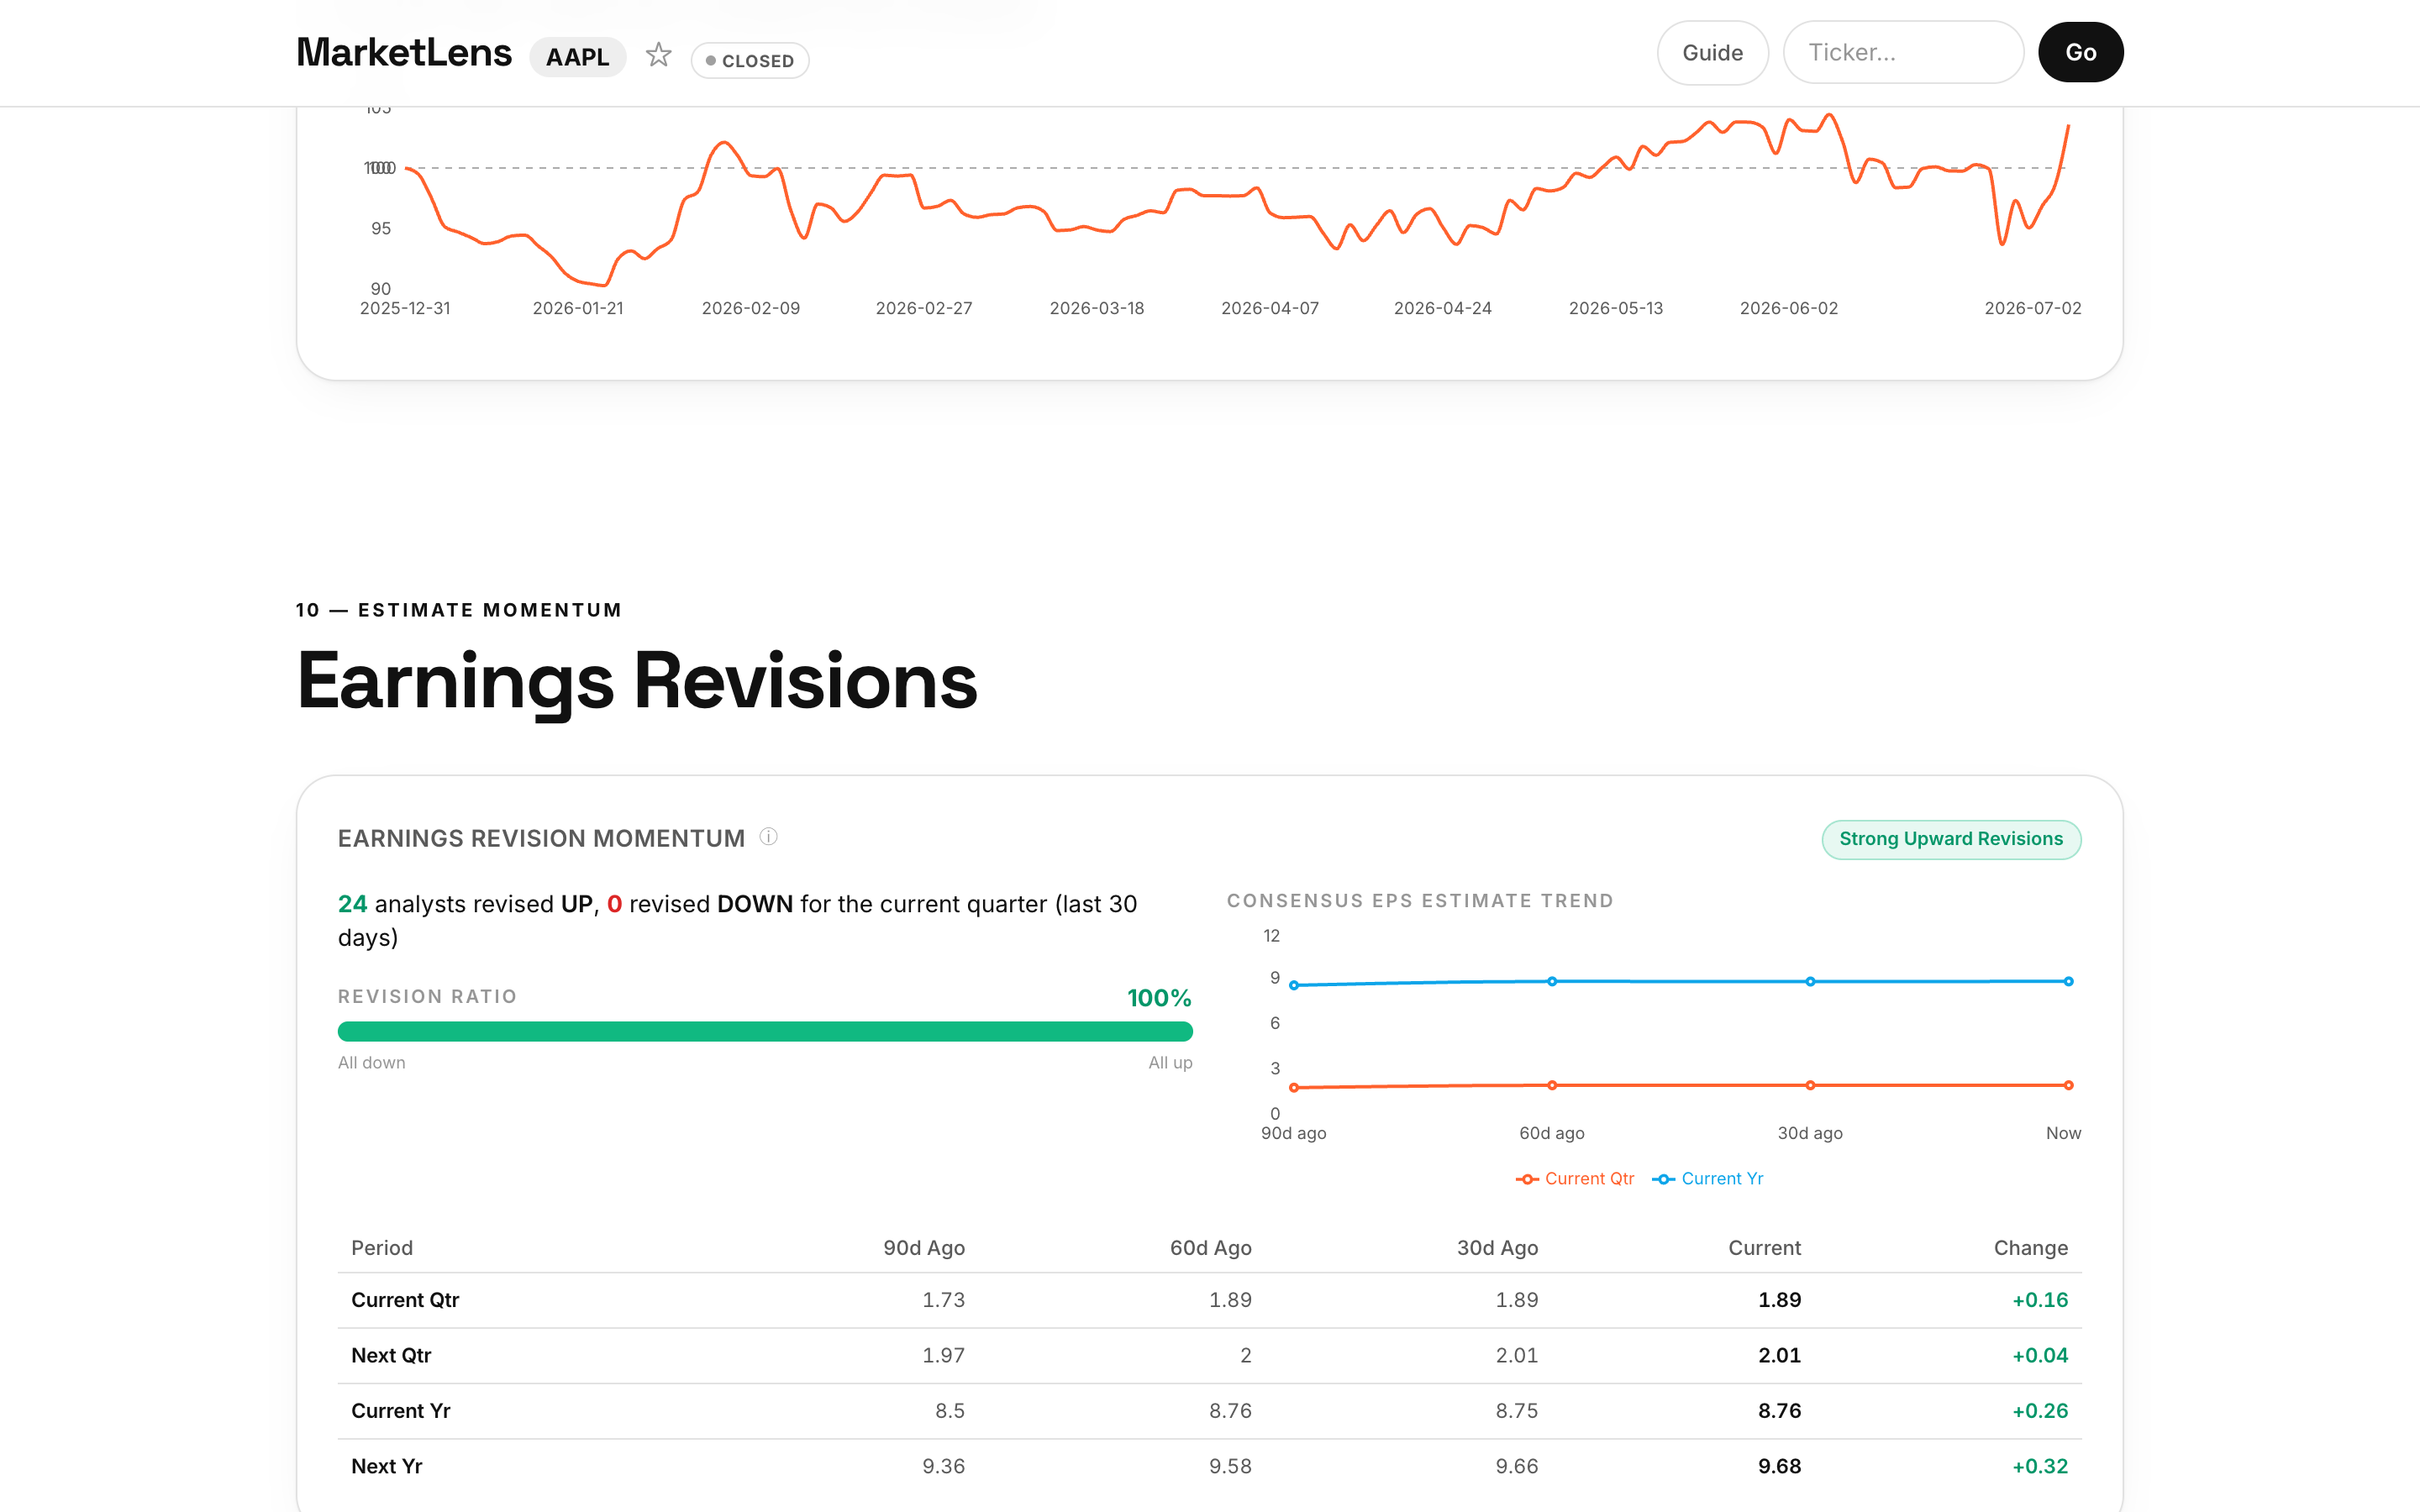This screenshot has width=2420, height=1512.
Task: Click the green revision ratio progress bar
Action: [765, 1031]
